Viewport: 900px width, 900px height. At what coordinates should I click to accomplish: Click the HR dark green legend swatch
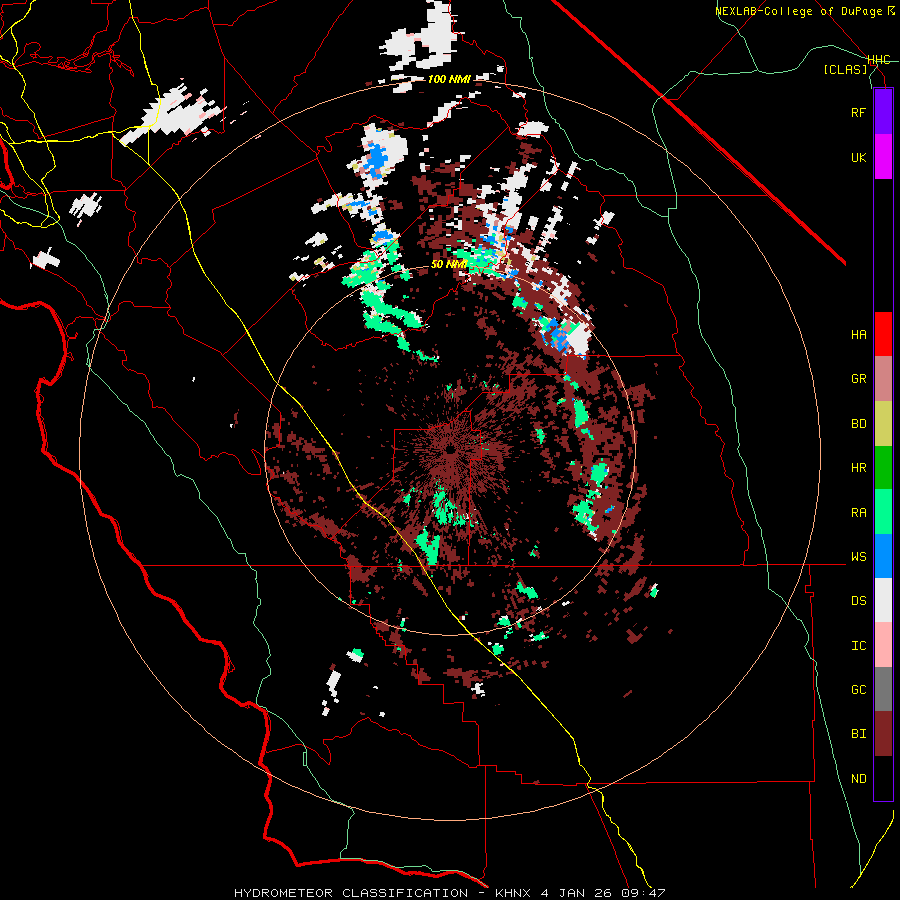click(x=883, y=468)
